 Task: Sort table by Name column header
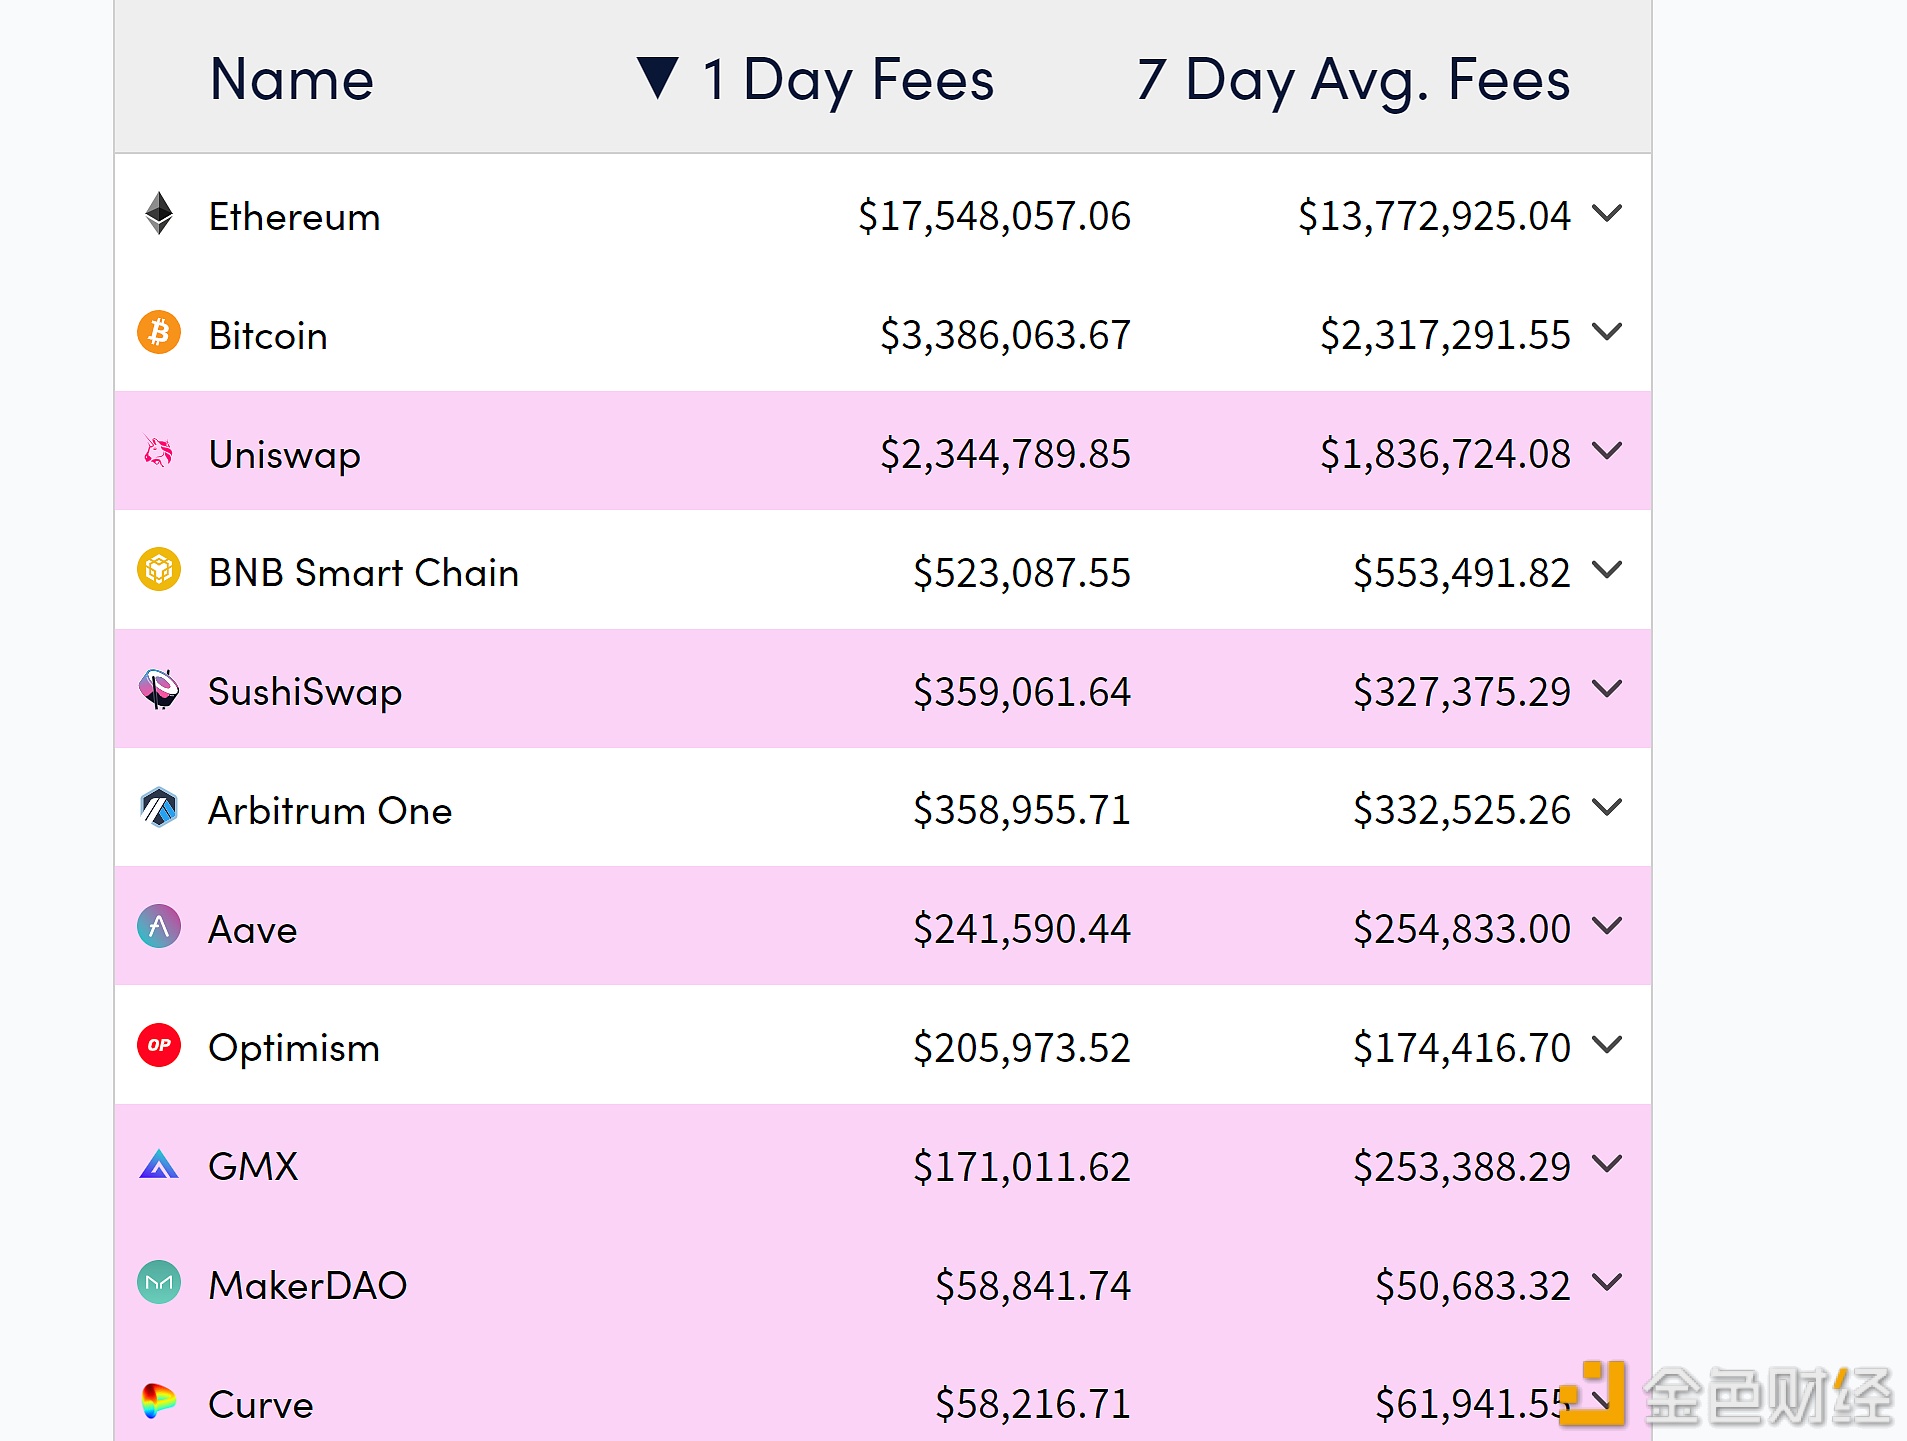[291, 79]
